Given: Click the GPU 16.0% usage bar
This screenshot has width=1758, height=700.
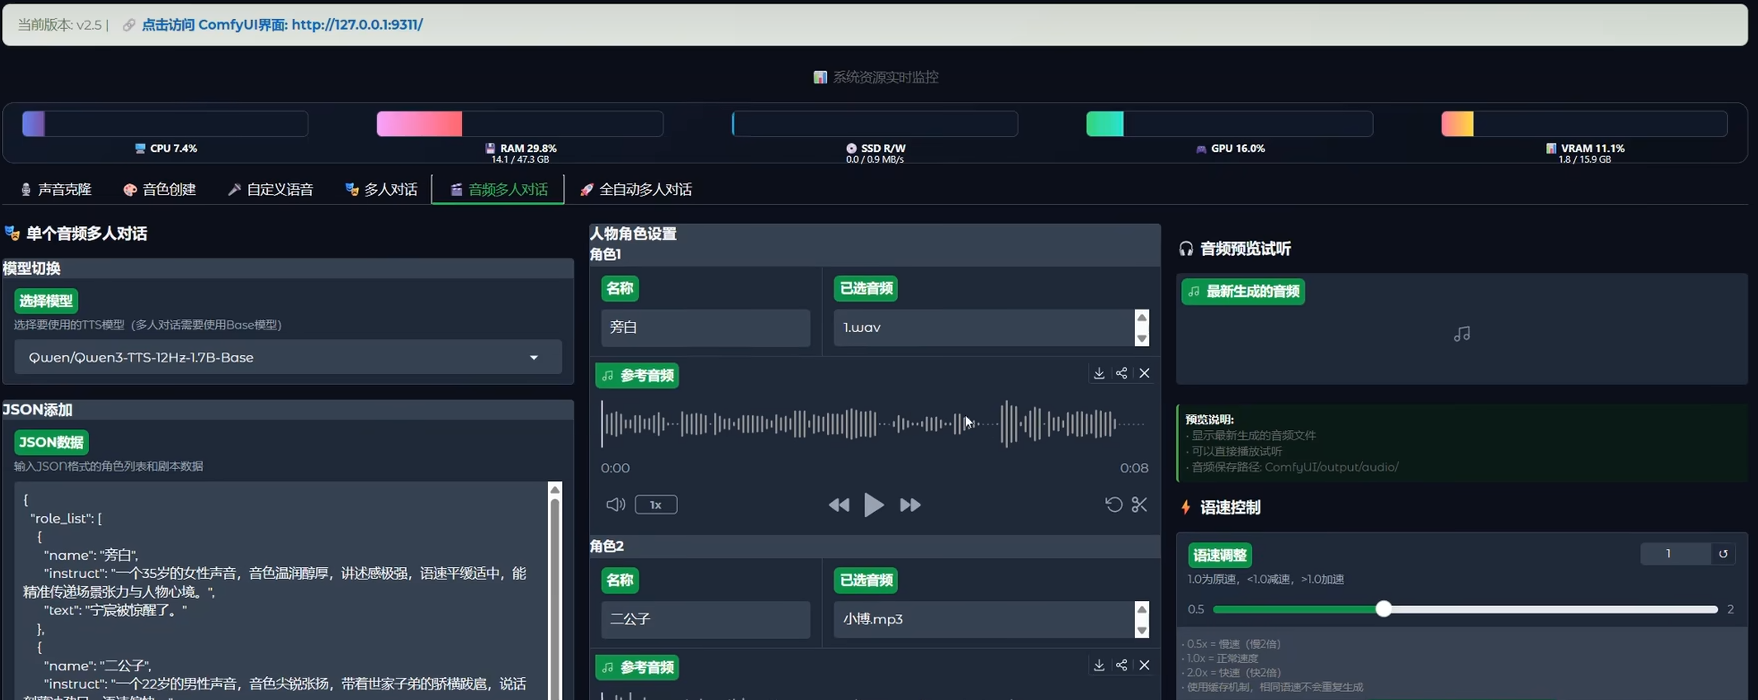Looking at the screenshot, I should [1229, 124].
